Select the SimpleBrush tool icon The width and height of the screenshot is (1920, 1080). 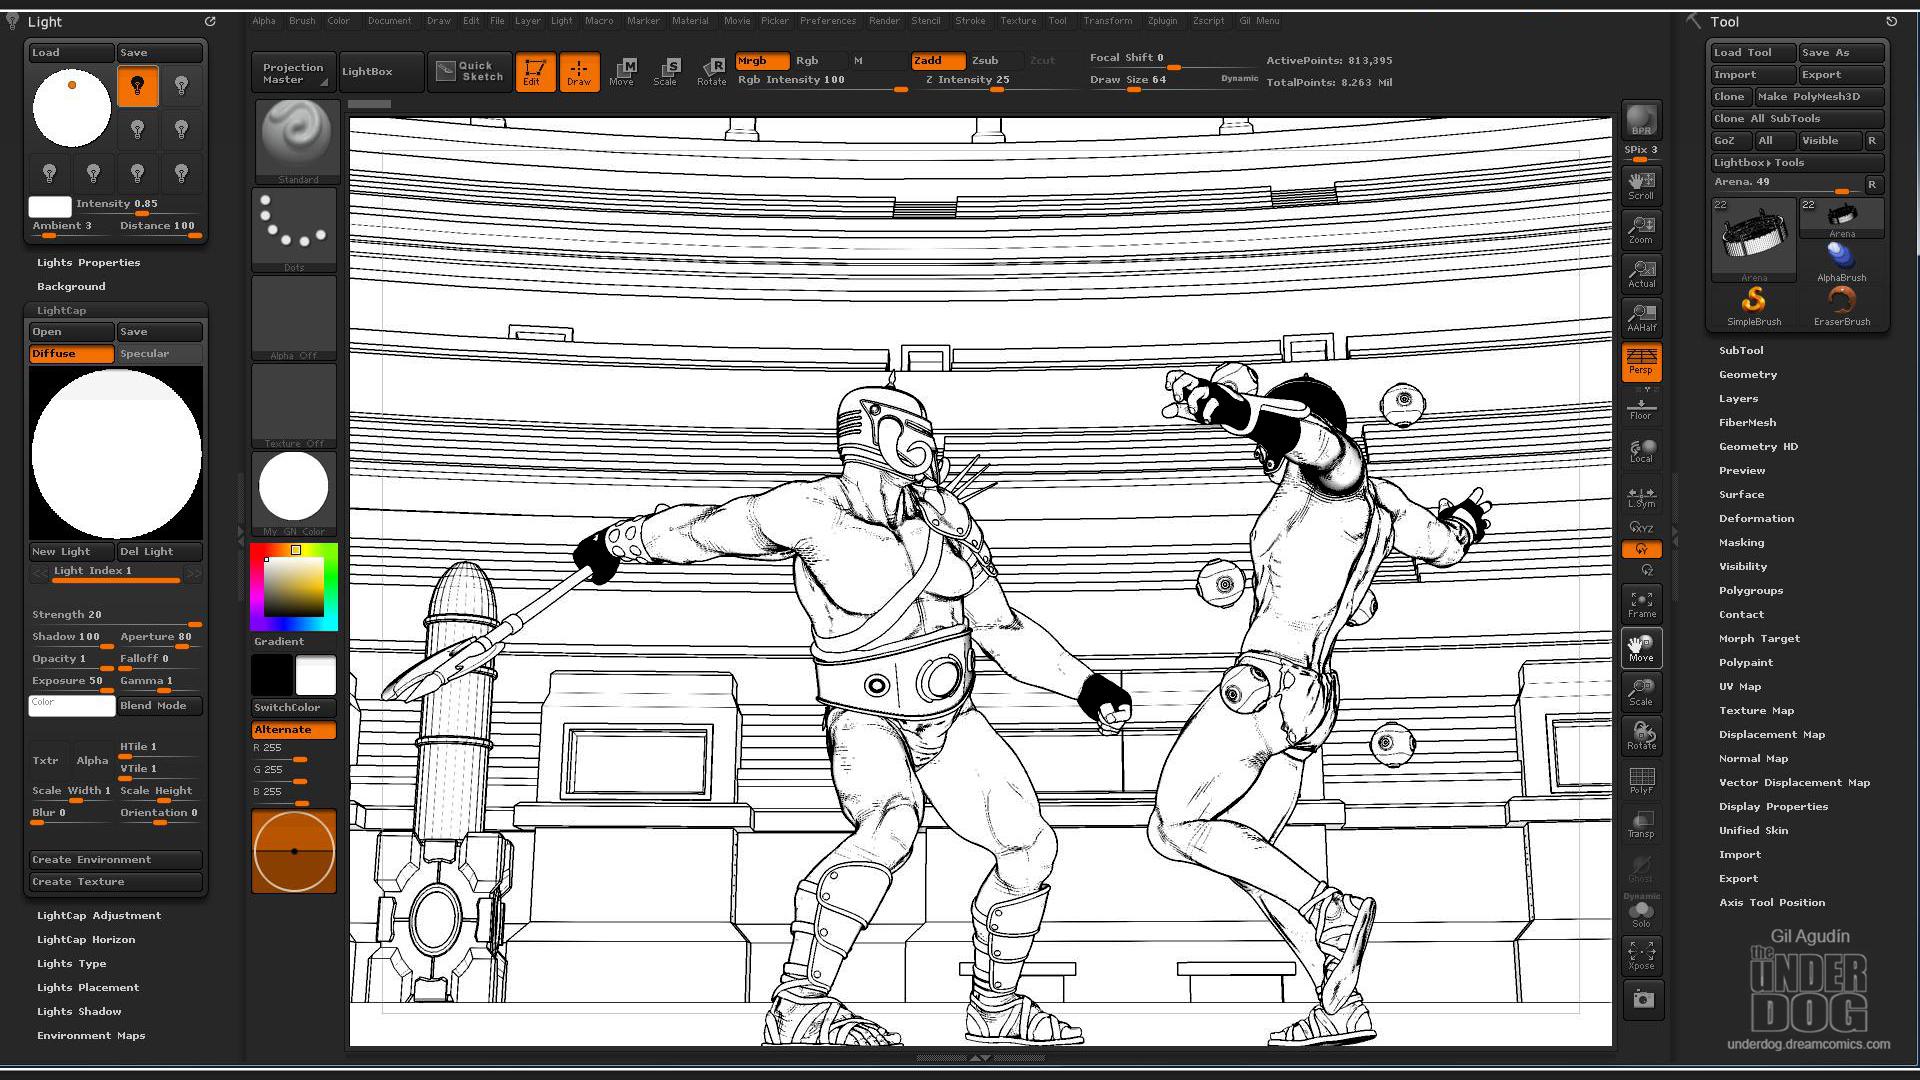pos(1754,305)
